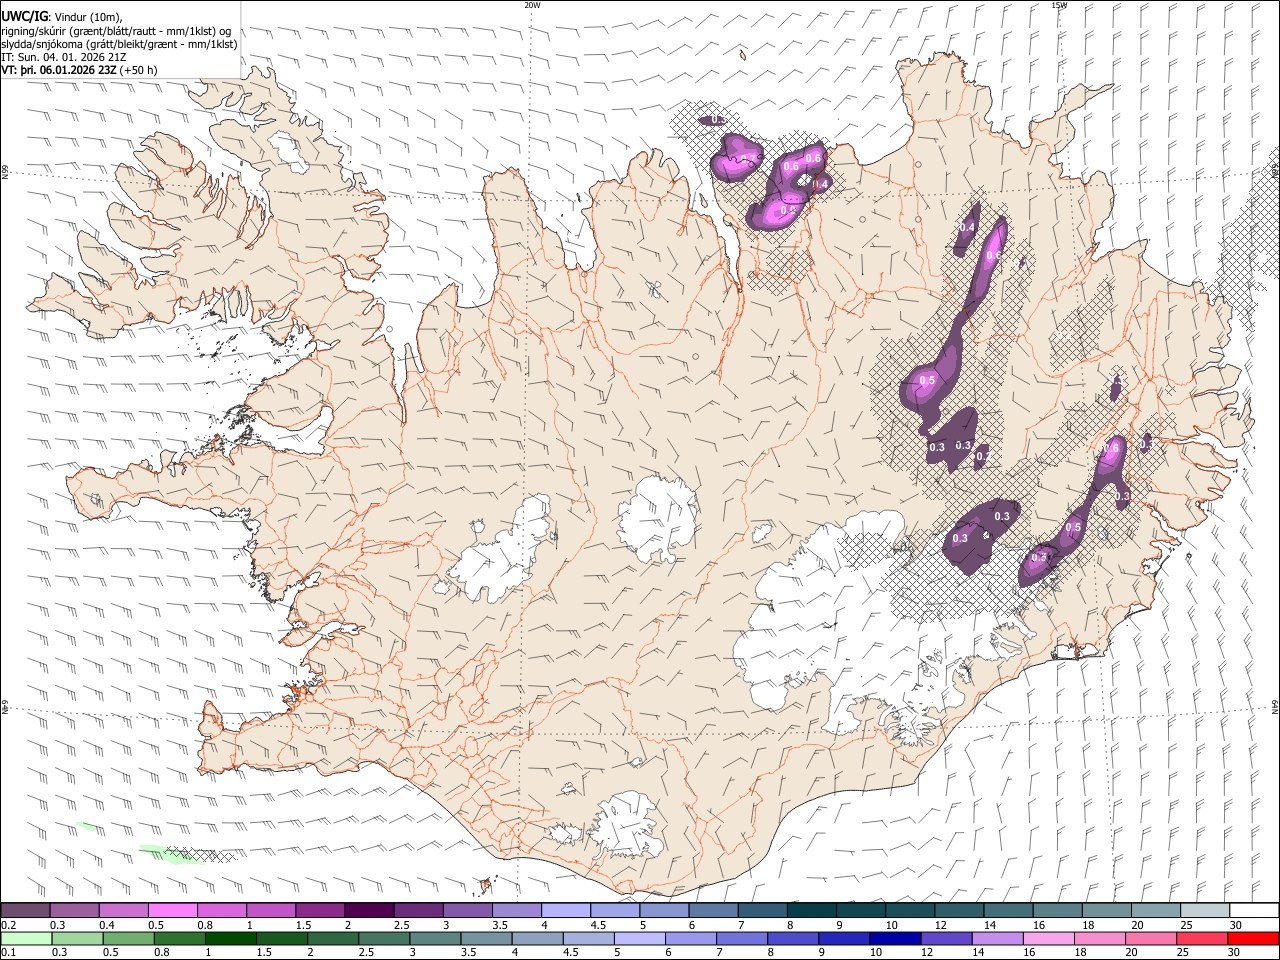1280x960 pixels.
Task: Click the 'UWC/IG' title text
Action: [x=23, y=16]
